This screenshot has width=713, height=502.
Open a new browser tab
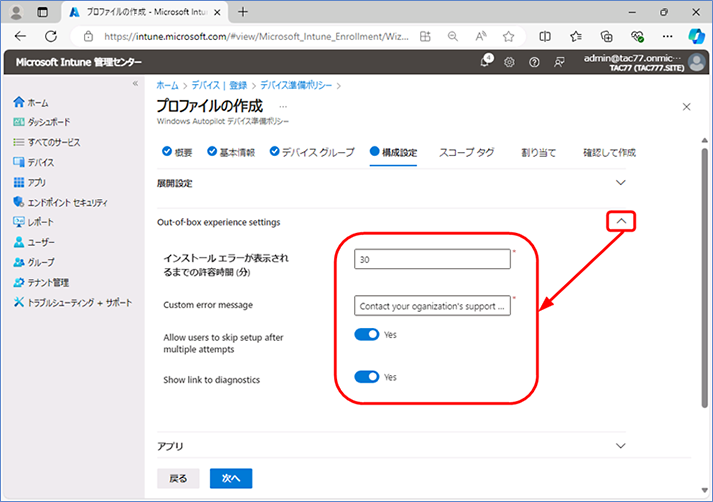coord(243,12)
